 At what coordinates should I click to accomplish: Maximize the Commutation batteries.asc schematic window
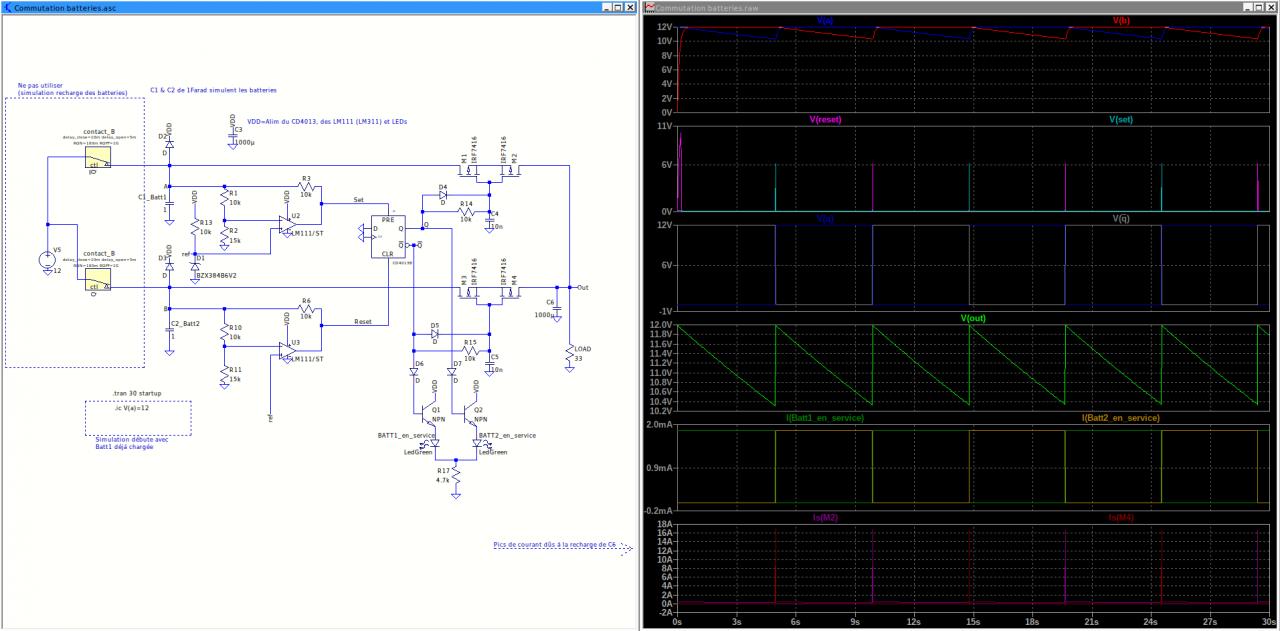pos(617,7)
